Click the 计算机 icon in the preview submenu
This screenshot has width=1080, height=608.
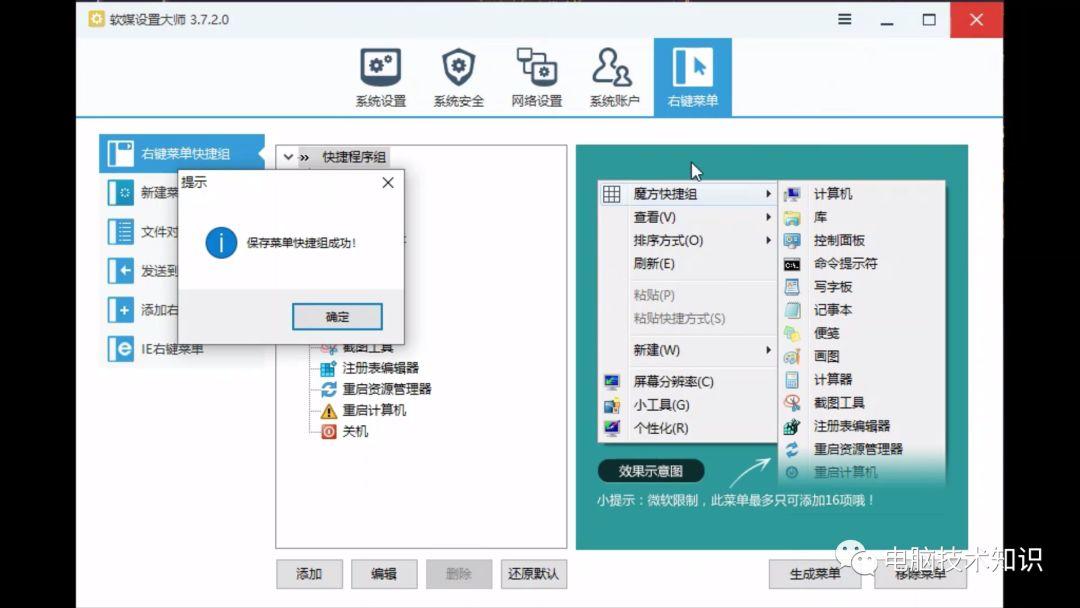pyautogui.click(x=792, y=195)
